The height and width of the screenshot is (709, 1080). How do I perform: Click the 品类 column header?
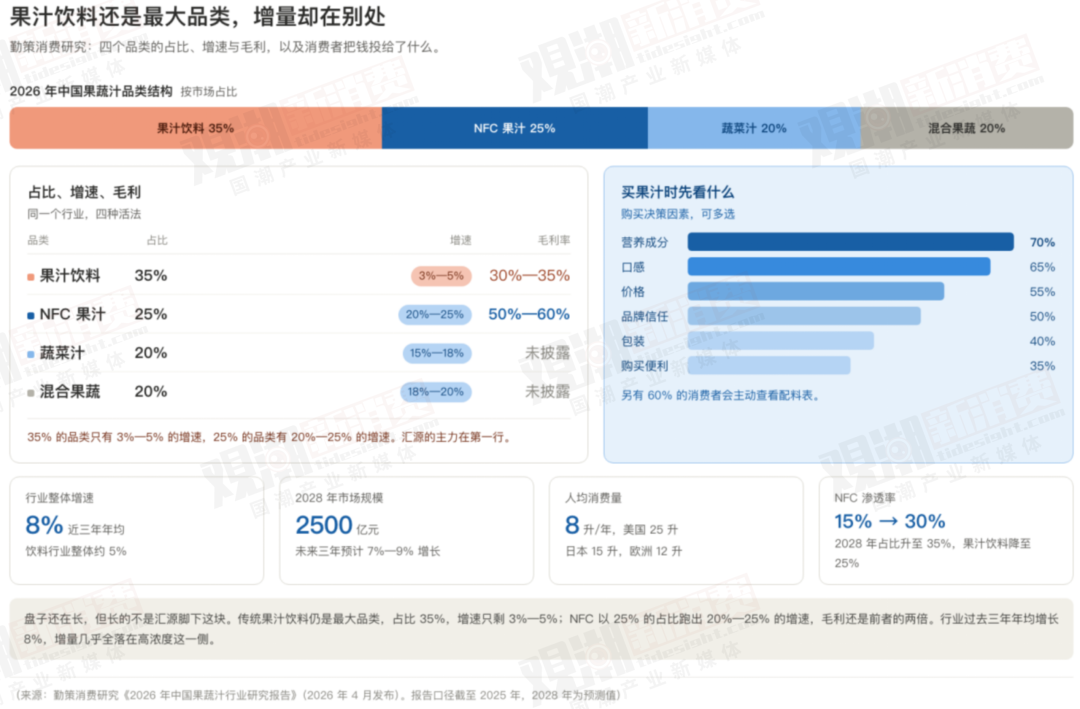pos(38,240)
